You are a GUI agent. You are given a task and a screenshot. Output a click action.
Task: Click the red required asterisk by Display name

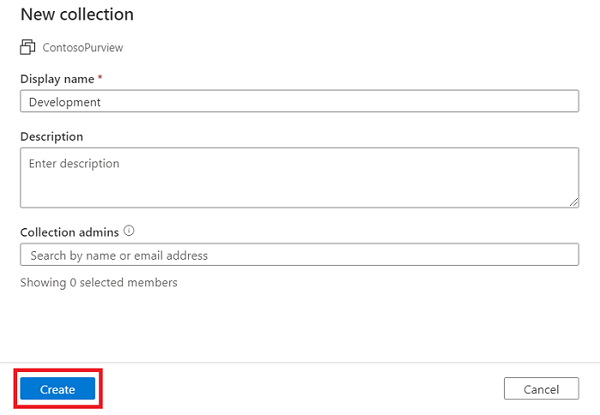pyautogui.click(x=98, y=79)
